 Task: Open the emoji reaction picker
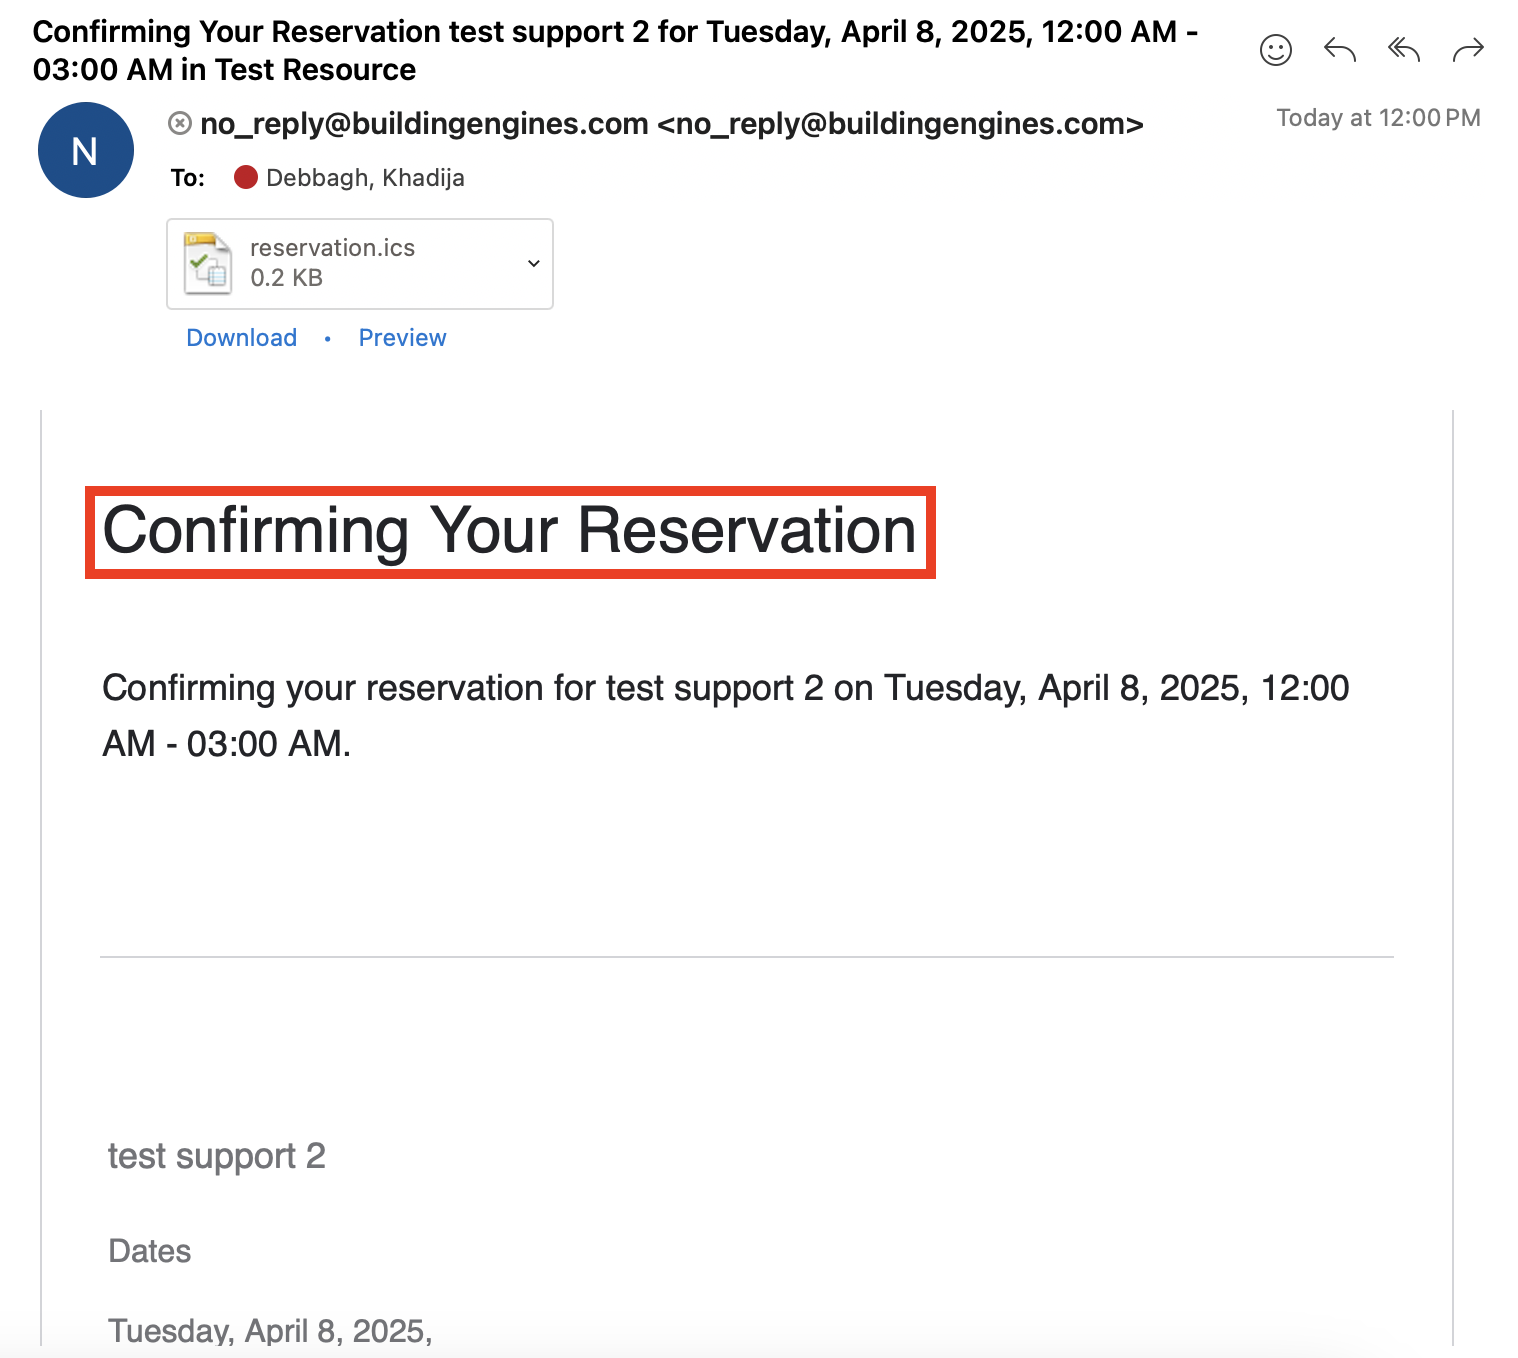[1275, 50]
